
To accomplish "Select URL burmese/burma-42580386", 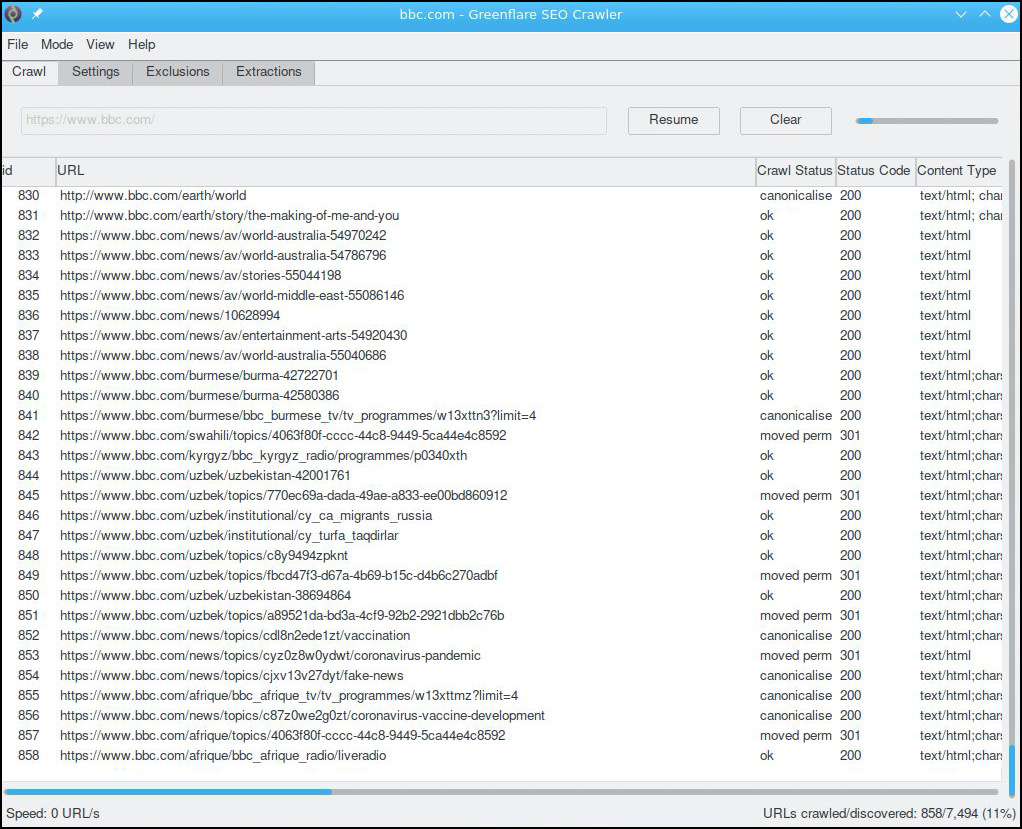I will click(x=199, y=395).
